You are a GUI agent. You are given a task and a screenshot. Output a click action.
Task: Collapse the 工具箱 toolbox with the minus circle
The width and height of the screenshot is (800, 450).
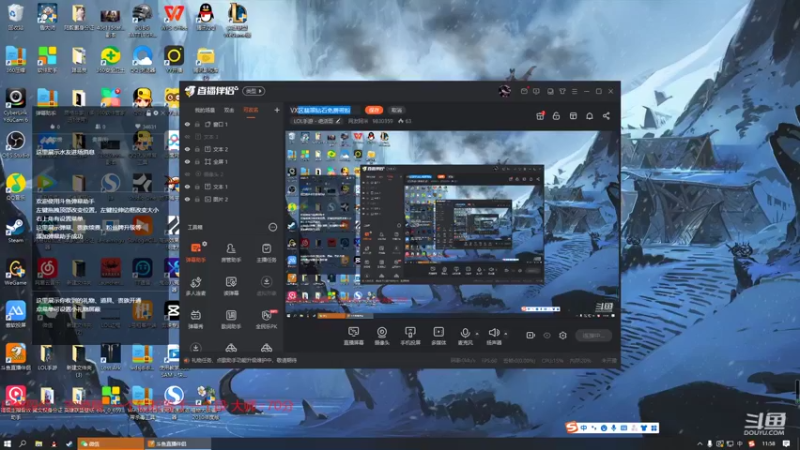[273, 227]
